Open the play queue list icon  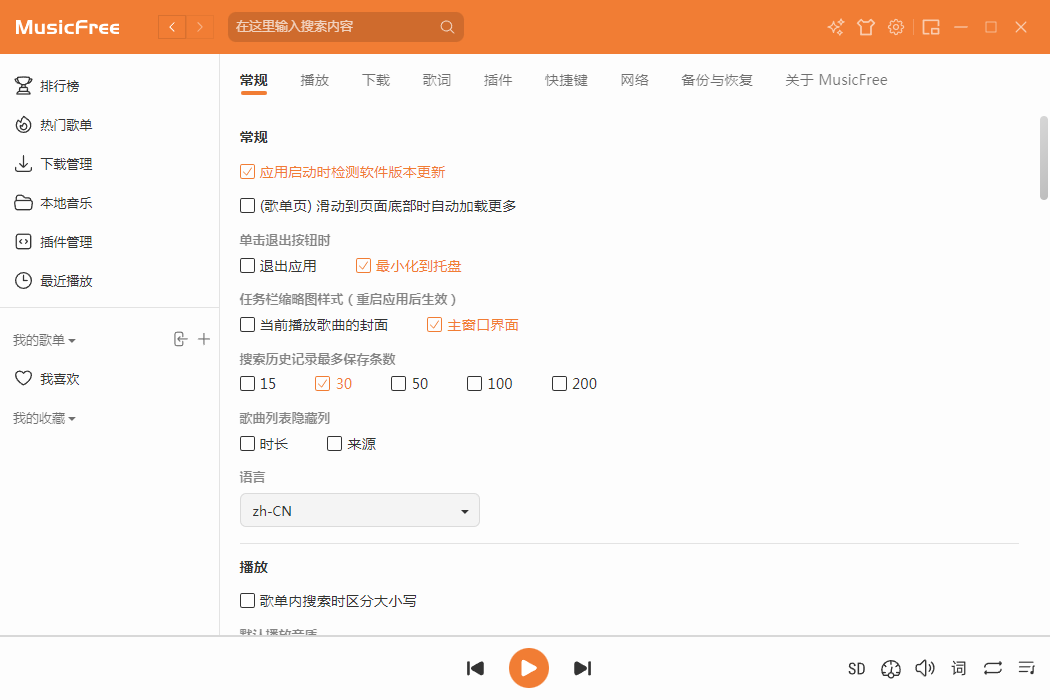pos(1026,668)
